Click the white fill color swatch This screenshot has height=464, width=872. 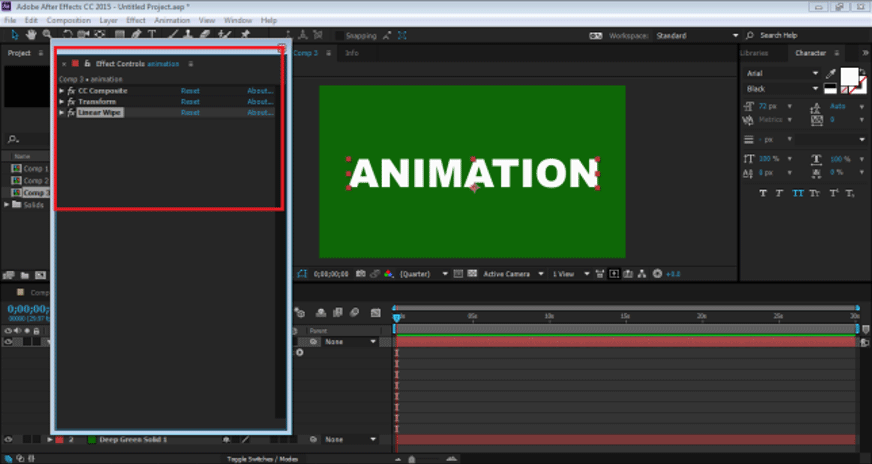coord(849,76)
